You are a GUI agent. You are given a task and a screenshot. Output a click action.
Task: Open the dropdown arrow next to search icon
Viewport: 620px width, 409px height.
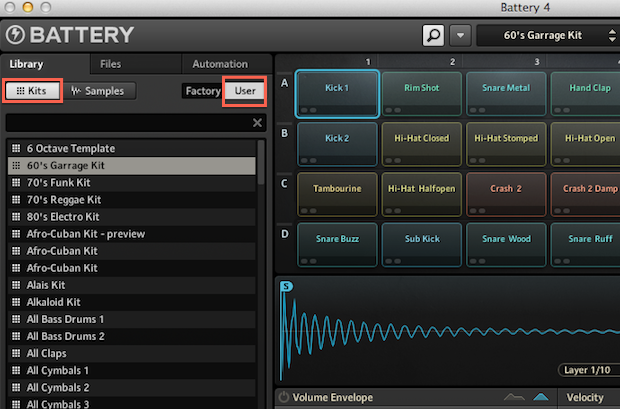(x=460, y=36)
